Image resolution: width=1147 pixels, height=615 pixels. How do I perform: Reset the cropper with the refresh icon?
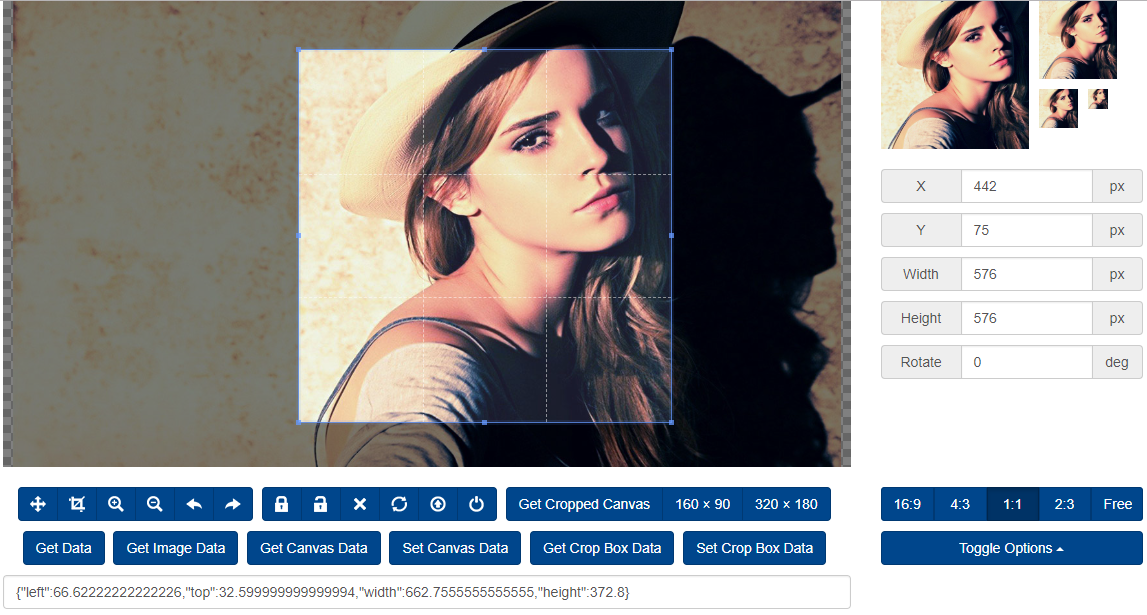point(399,504)
